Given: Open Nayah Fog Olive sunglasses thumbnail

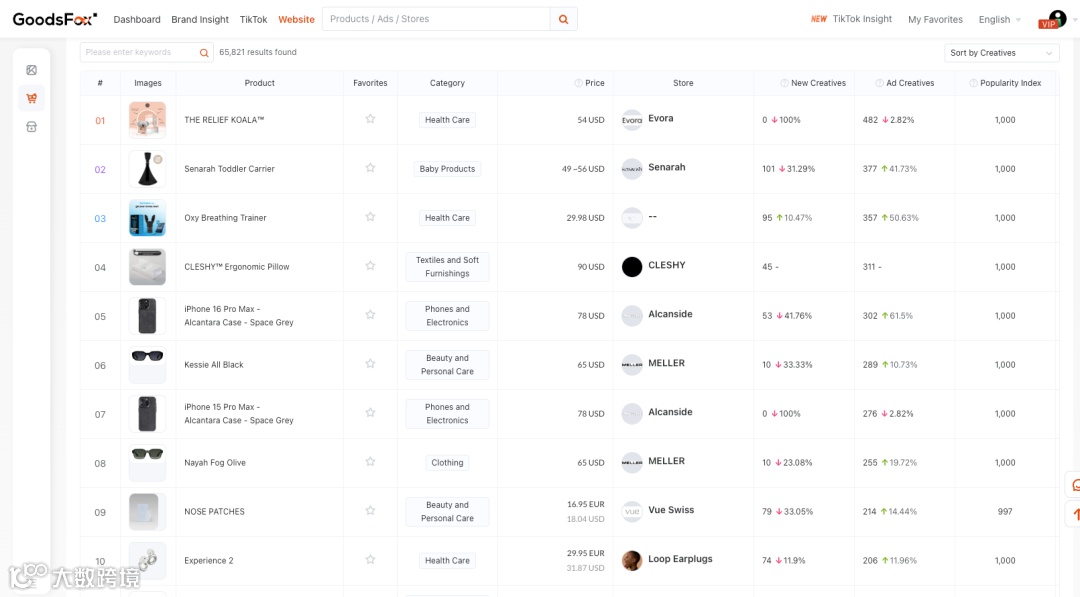Looking at the screenshot, I should (x=147, y=463).
